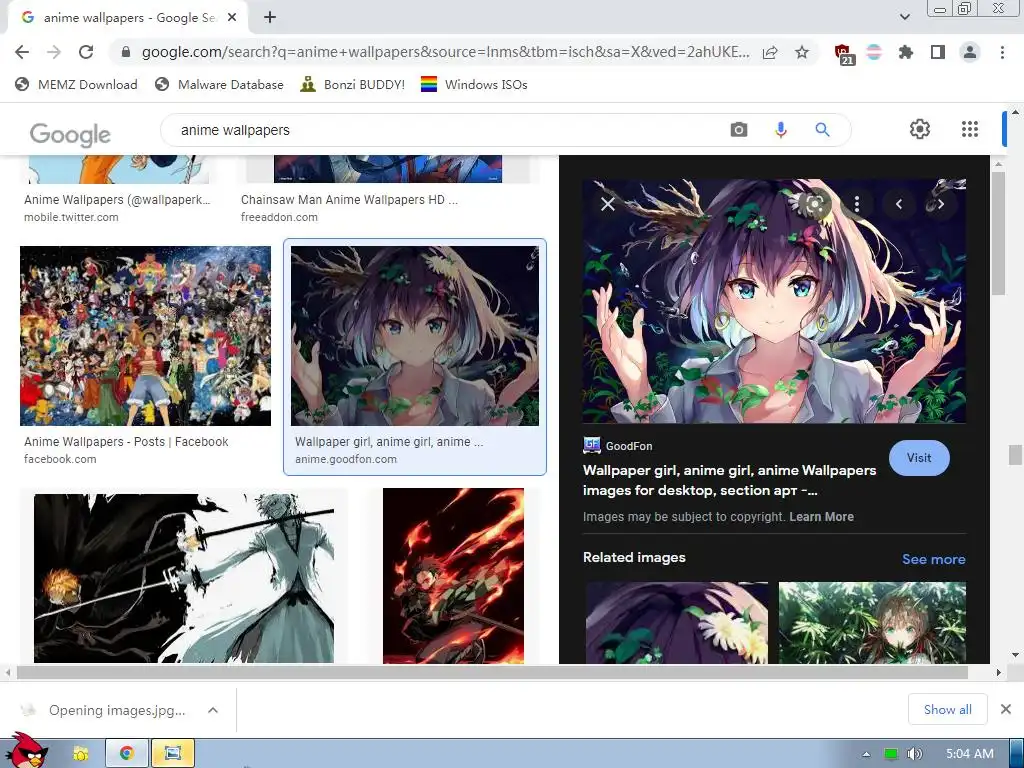Show hidden system tray icons
This screenshot has height=768, width=1024.
pyautogui.click(x=866, y=754)
